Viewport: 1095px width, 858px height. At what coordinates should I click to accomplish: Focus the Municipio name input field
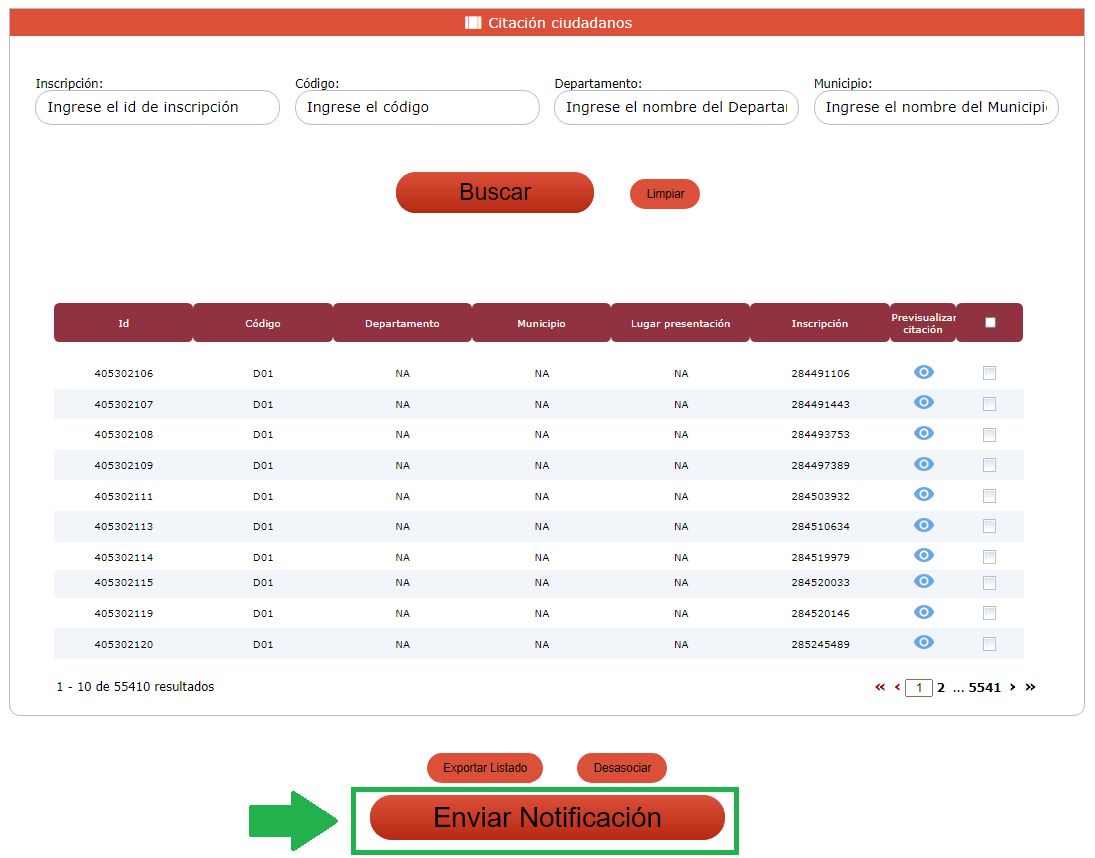click(x=935, y=108)
